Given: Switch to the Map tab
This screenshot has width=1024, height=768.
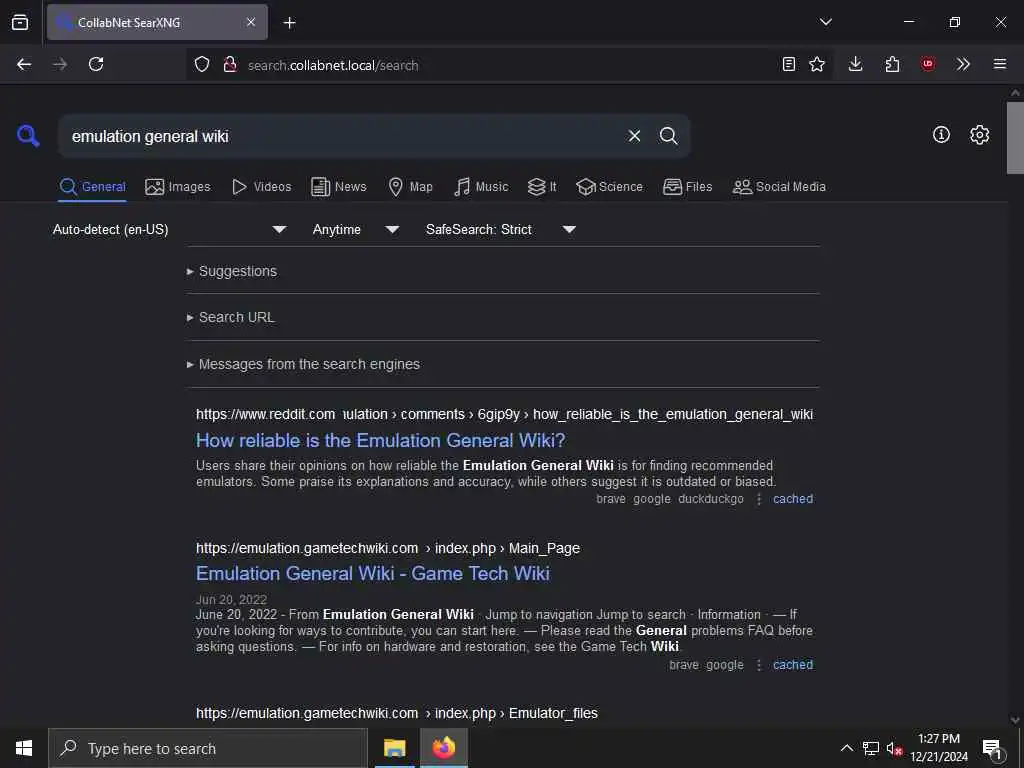Looking at the screenshot, I should [x=410, y=187].
